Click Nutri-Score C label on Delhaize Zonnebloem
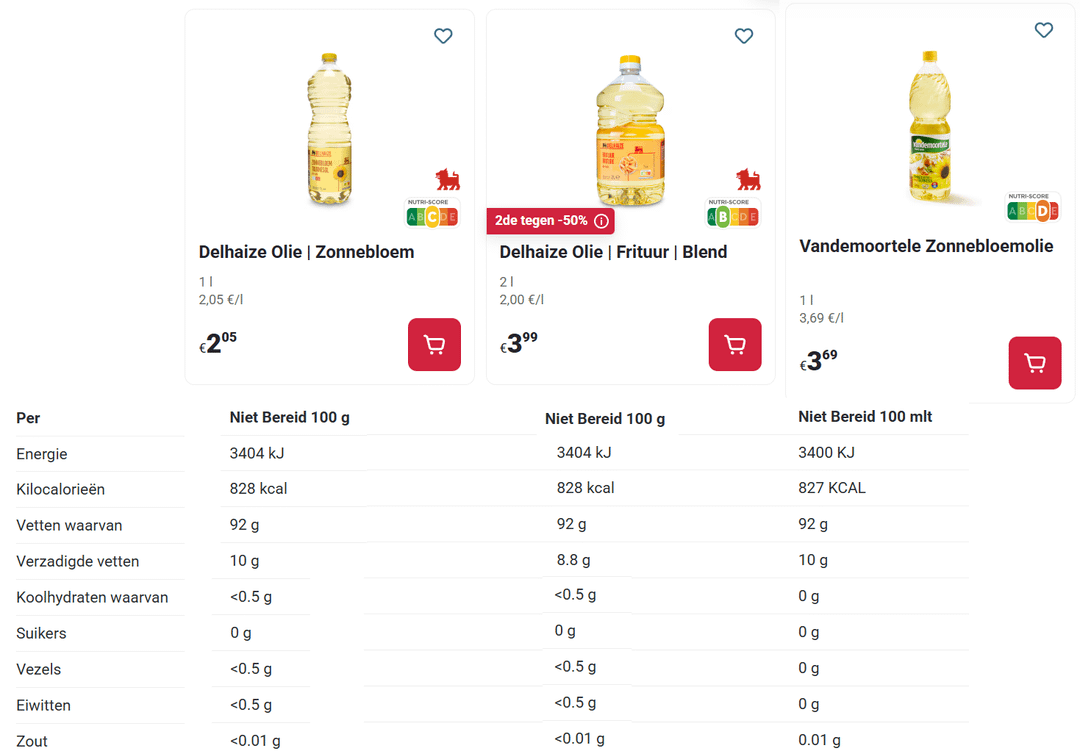Screen dimensions: 1080x751 point(432,214)
